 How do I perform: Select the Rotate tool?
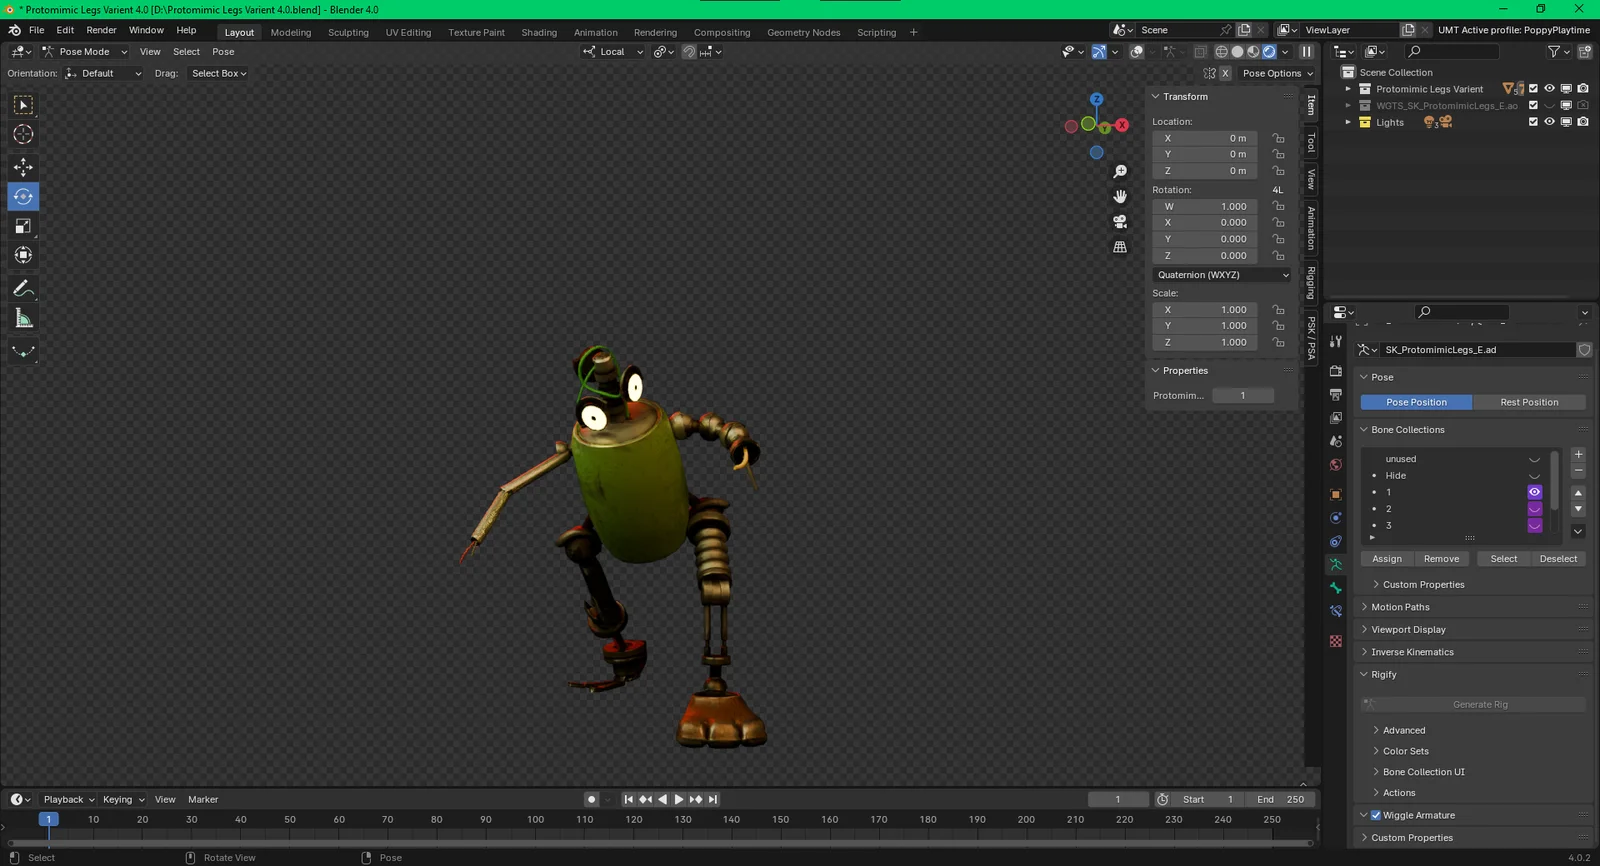pyautogui.click(x=23, y=197)
